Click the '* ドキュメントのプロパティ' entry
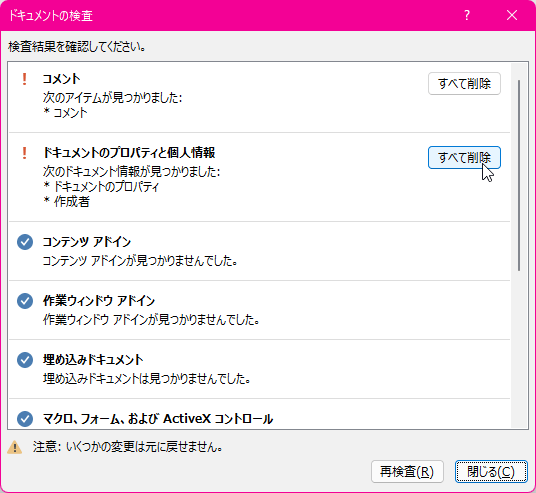 tap(102, 187)
